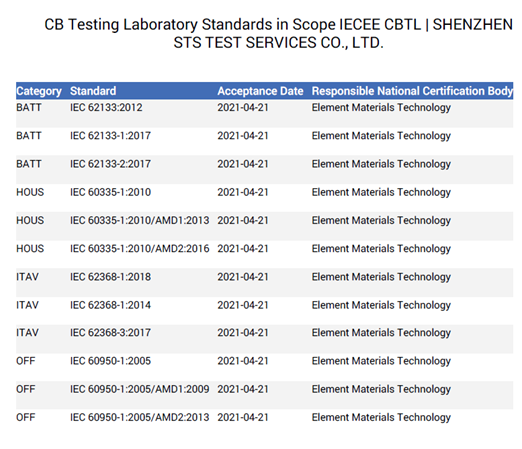Screen dimensions: 522x449
Task: Select the IEC 60335-1:2010 standard cell
Action: click(110, 192)
